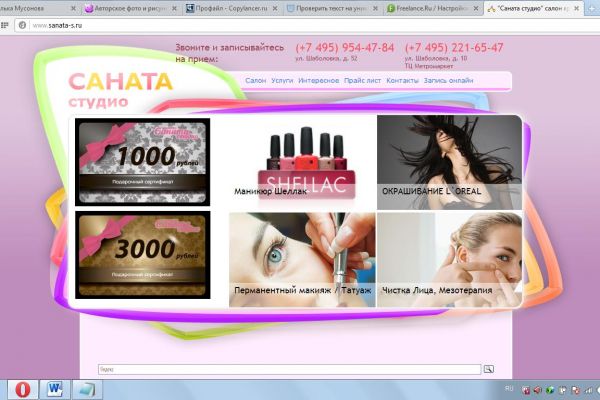Close the Авторское фото tab

174,8
